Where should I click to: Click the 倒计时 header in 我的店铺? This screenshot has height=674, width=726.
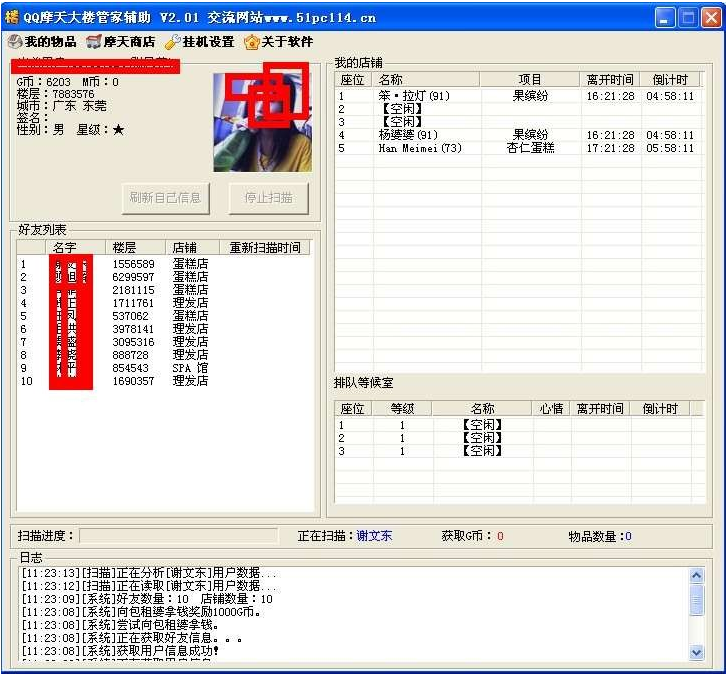(669, 80)
